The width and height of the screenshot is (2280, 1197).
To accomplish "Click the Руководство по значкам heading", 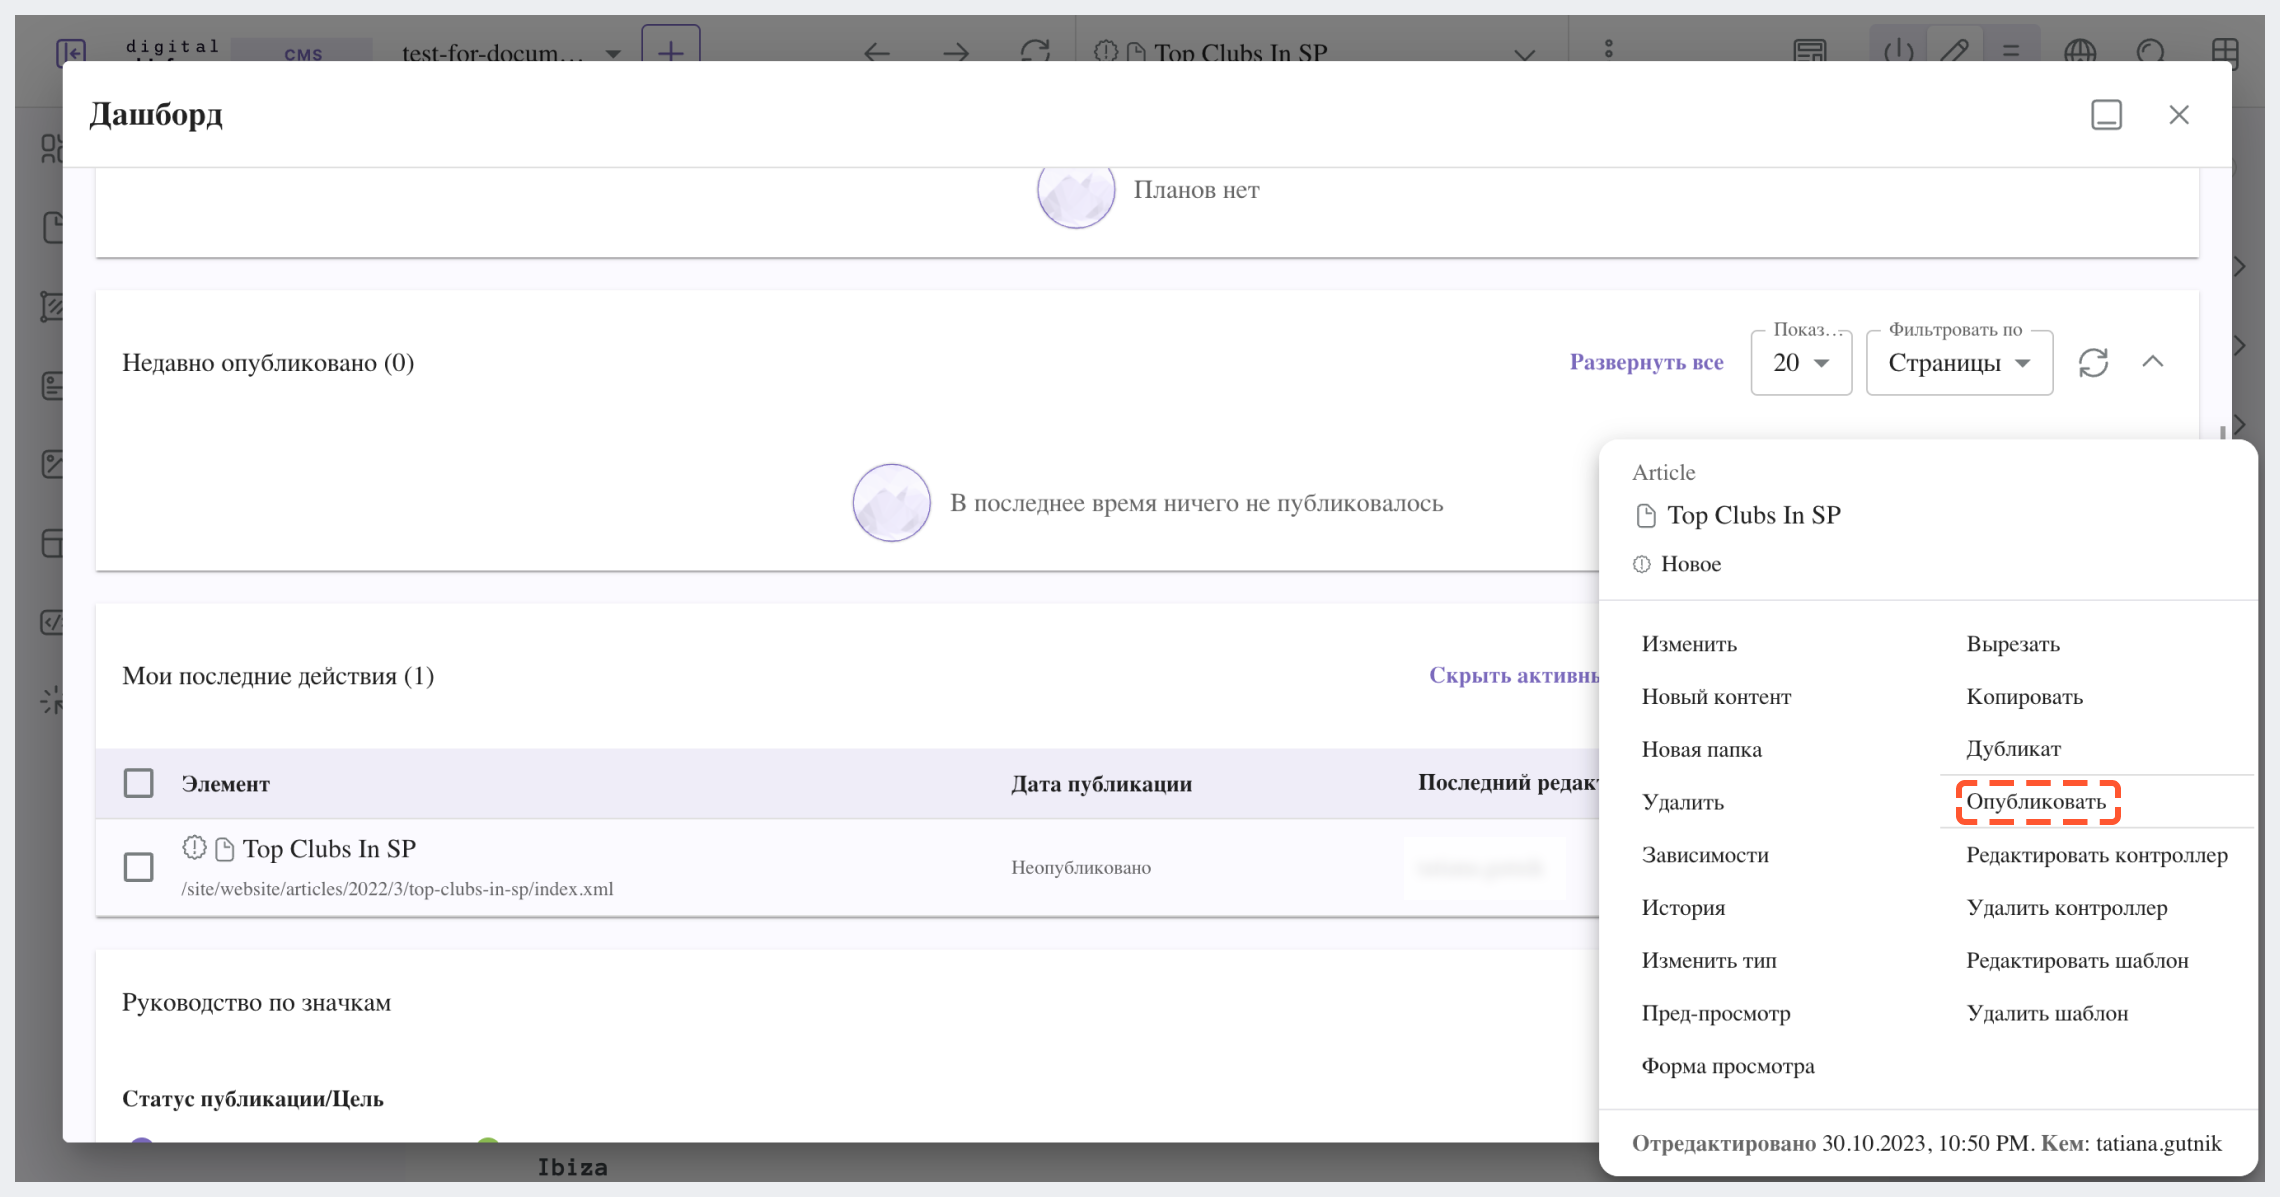I will (256, 1003).
